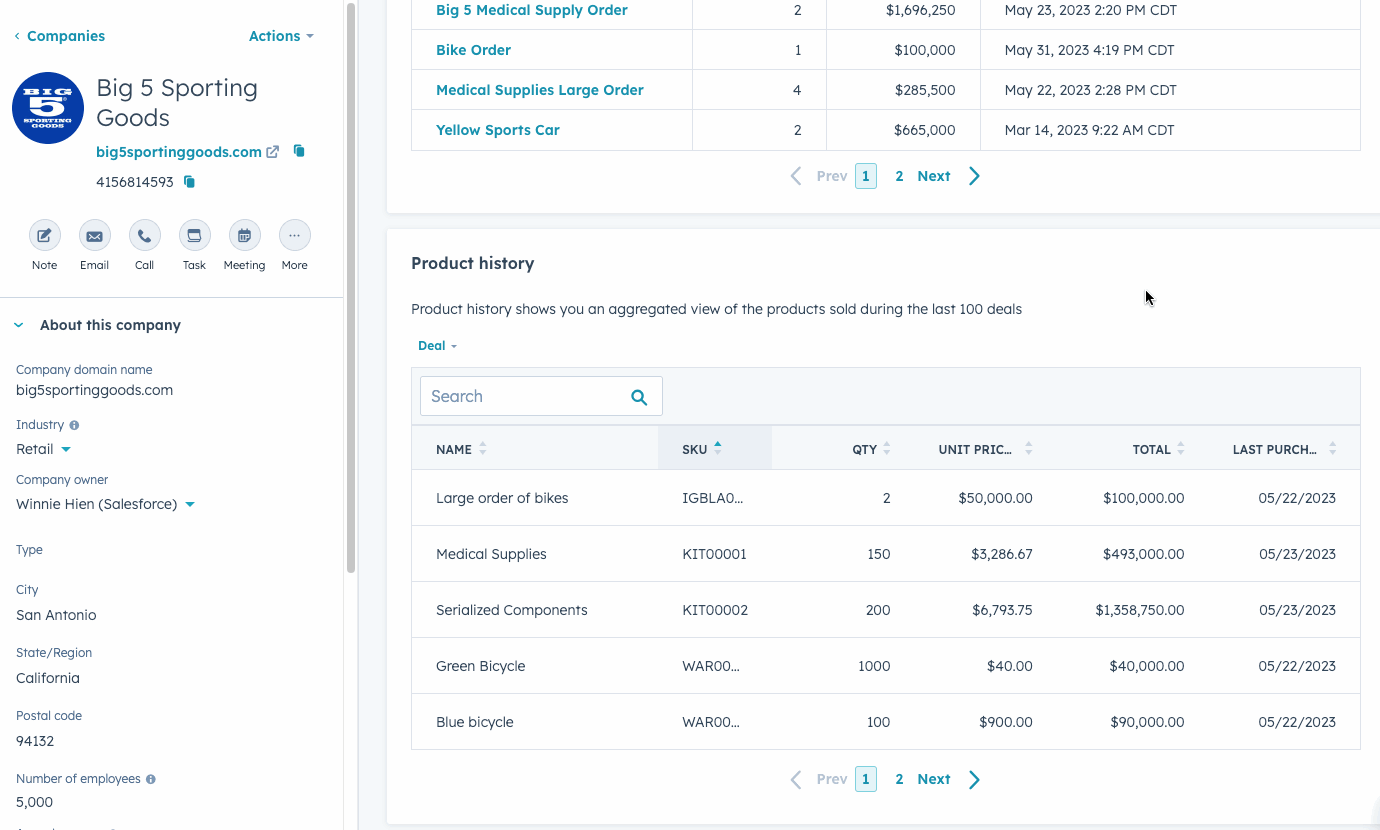Open the Medical Supplies Large Order deal
Image resolution: width=1380 pixels, height=830 pixels.
tap(540, 90)
